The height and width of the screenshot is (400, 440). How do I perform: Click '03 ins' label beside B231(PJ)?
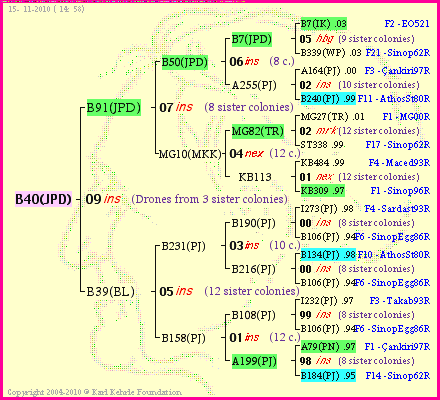pyautogui.click(x=244, y=246)
